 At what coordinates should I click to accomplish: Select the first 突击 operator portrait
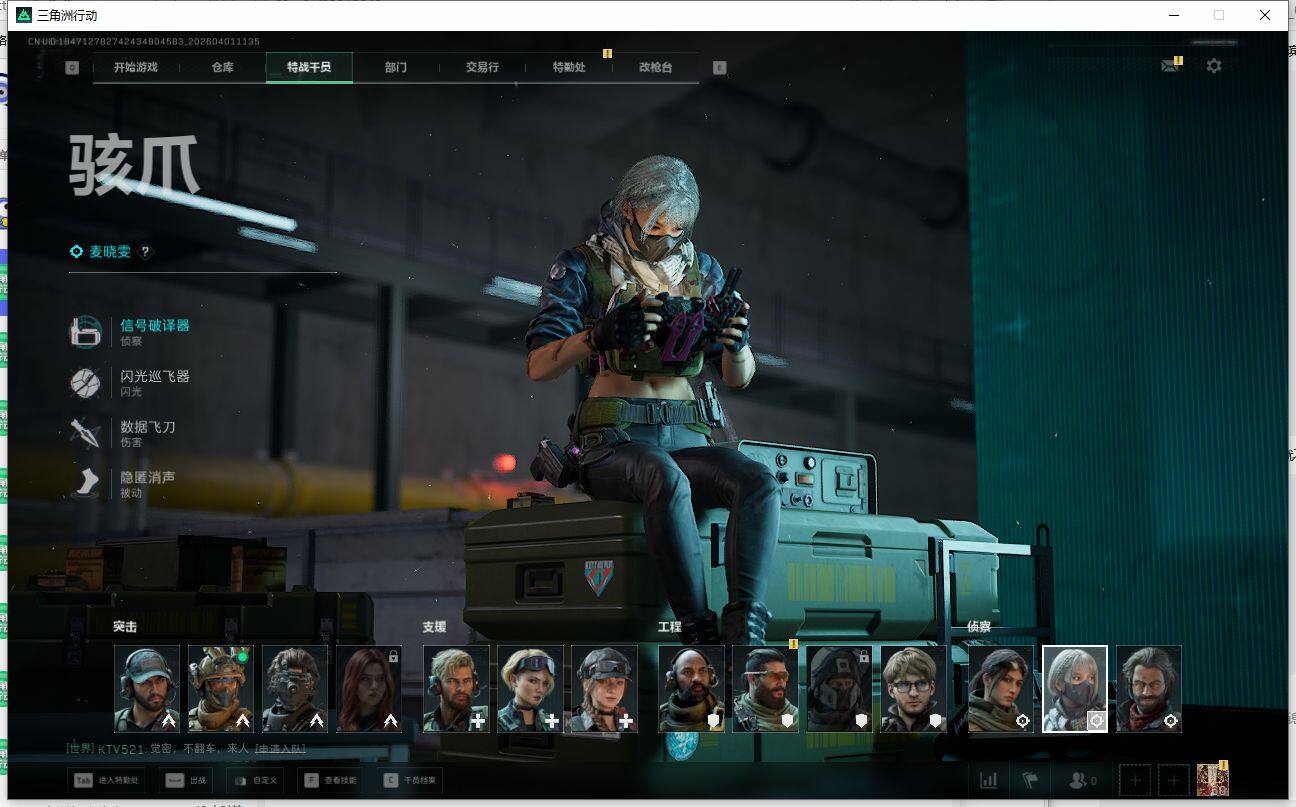click(147, 689)
